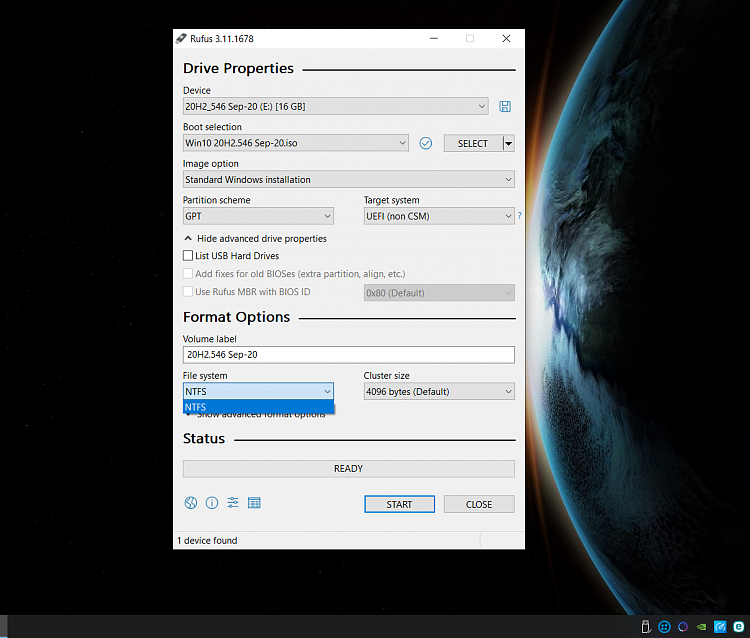This screenshot has width=750, height=638.
Task: Open the settings sliders icon
Action: tap(233, 503)
